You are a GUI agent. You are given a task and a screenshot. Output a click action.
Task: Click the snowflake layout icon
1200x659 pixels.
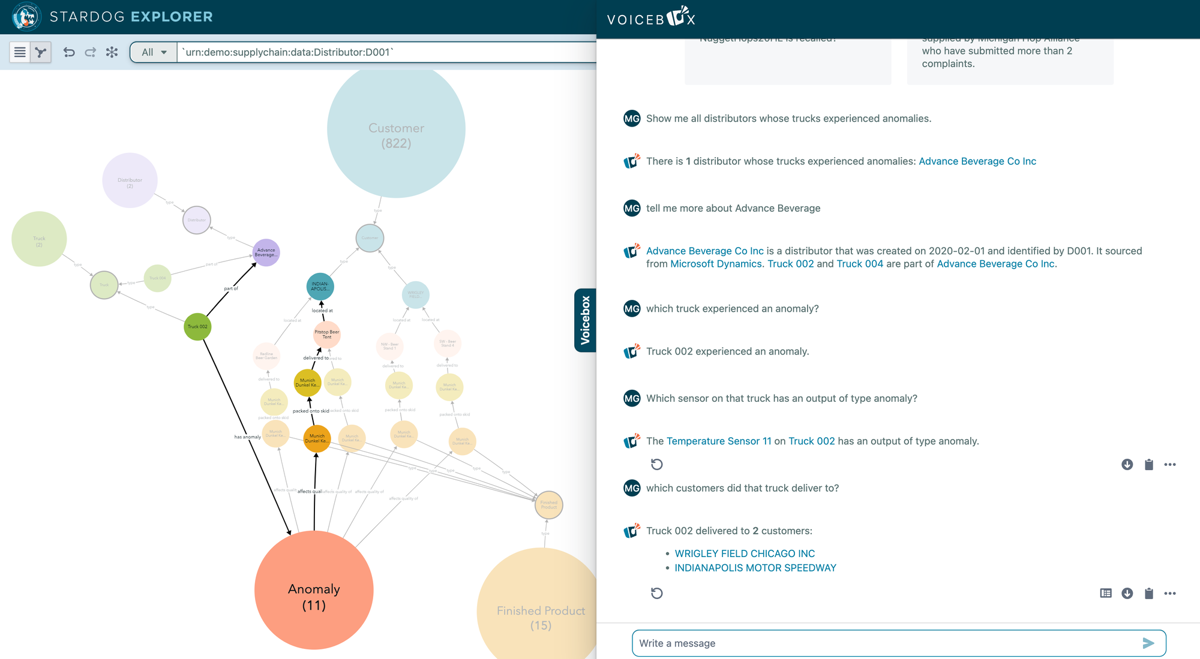(x=112, y=52)
